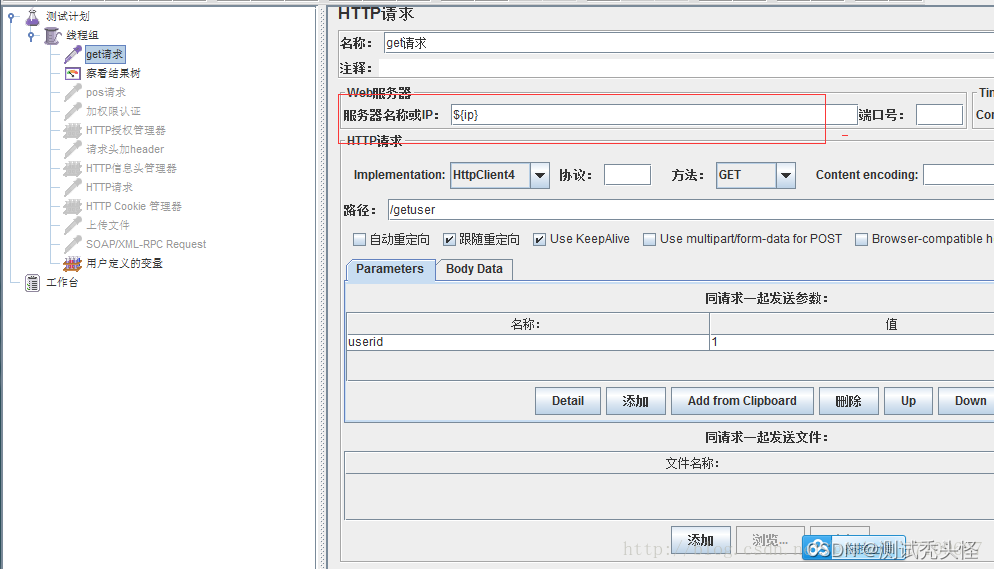Click the 测试计划 flask icon
994x569 pixels.
pos(32,17)
